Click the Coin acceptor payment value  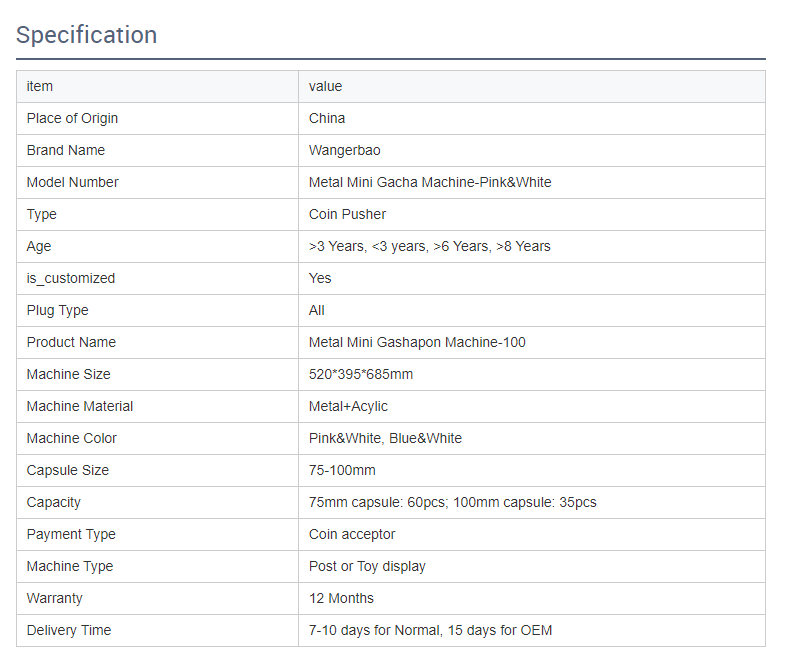[352, 534]
